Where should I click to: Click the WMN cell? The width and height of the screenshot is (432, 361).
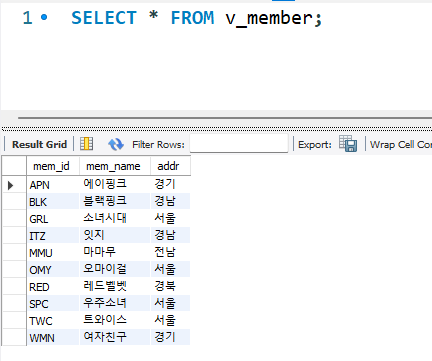pyautogui.click(x=53, y=338)
